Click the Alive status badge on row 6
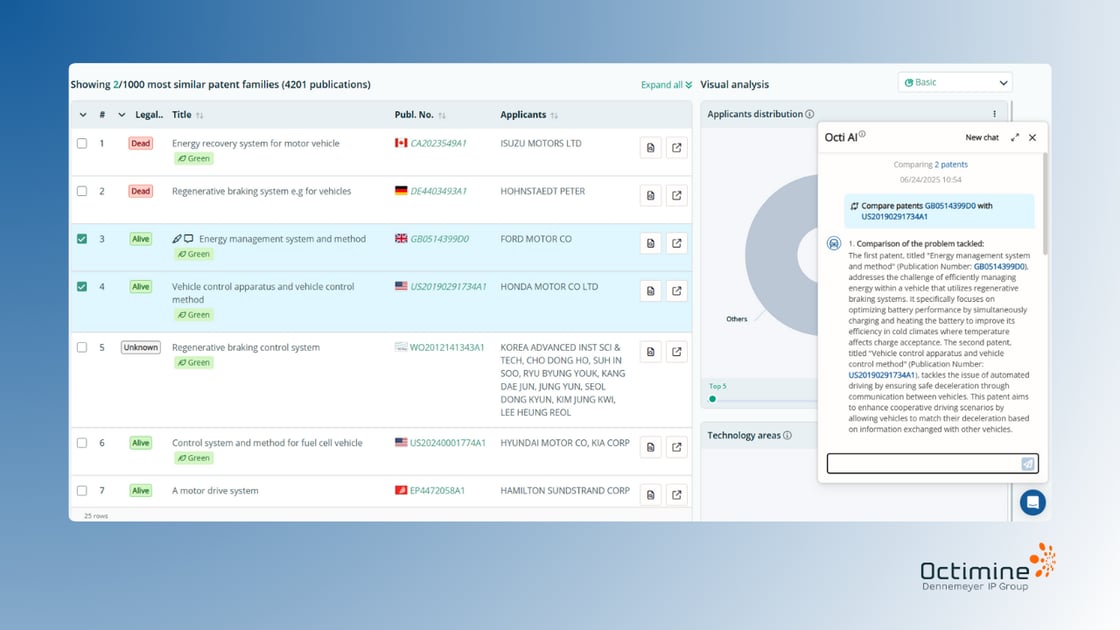This screenshot has width=1120, height=630. 141,443
